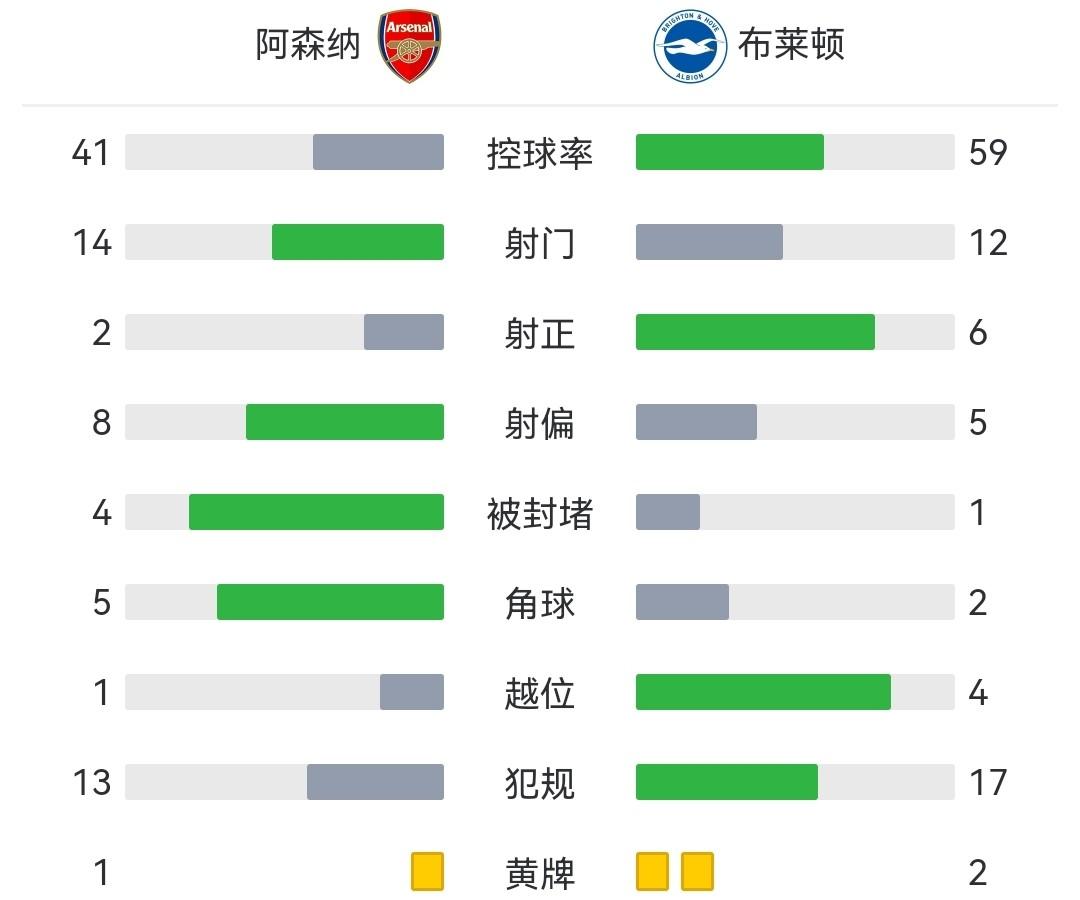This screenshot has width=1080, height=900.
Task: Open the 阿森纳 team name
Action: (308, 45)
